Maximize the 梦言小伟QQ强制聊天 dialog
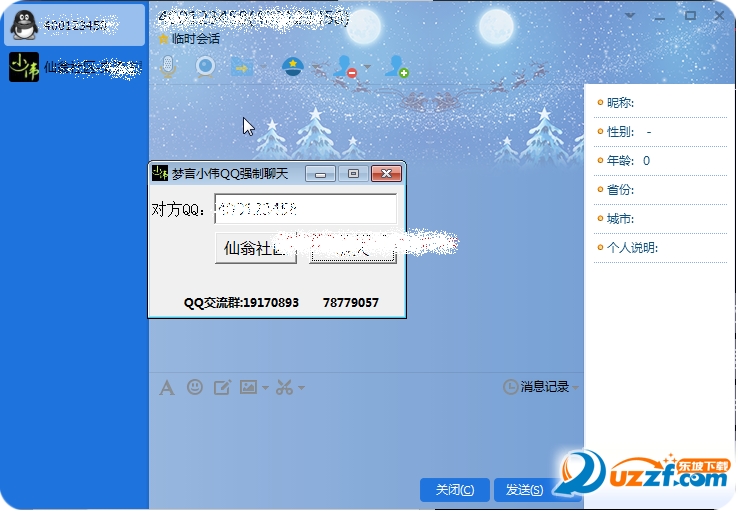 [x=353, y=174]
